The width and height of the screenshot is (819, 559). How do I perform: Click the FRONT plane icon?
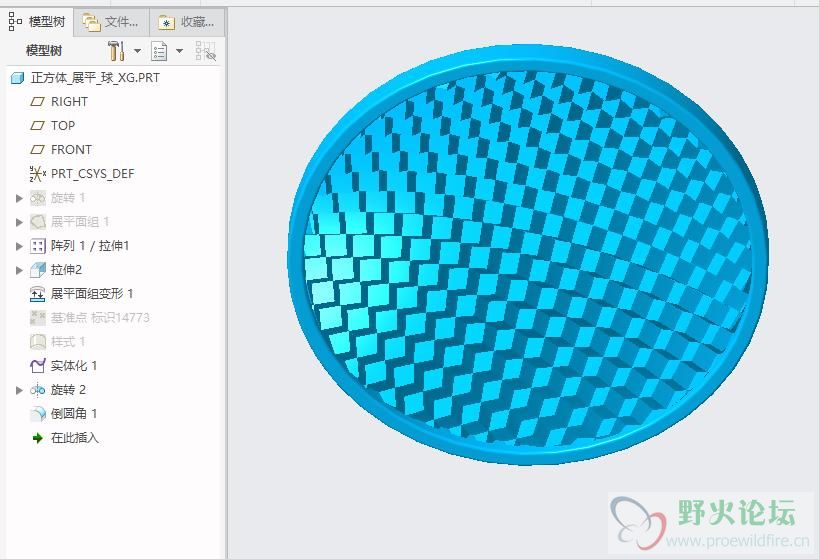pos(38,149)
